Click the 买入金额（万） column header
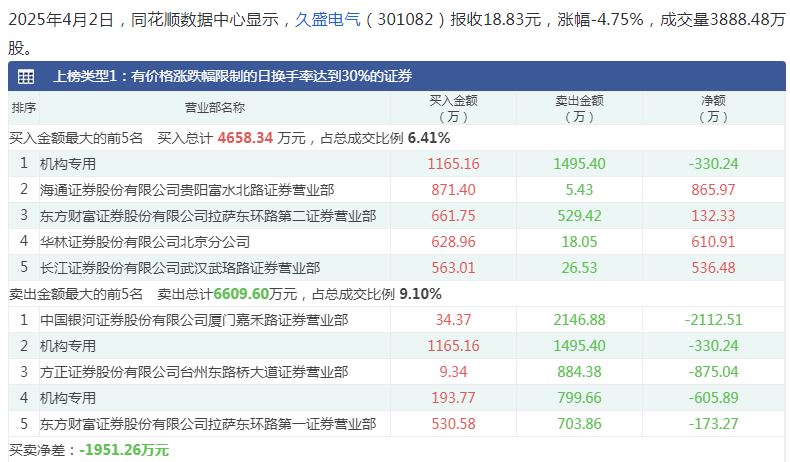This screenshot has width=790, height=462. pyautogui.click(x=453, y=108)
